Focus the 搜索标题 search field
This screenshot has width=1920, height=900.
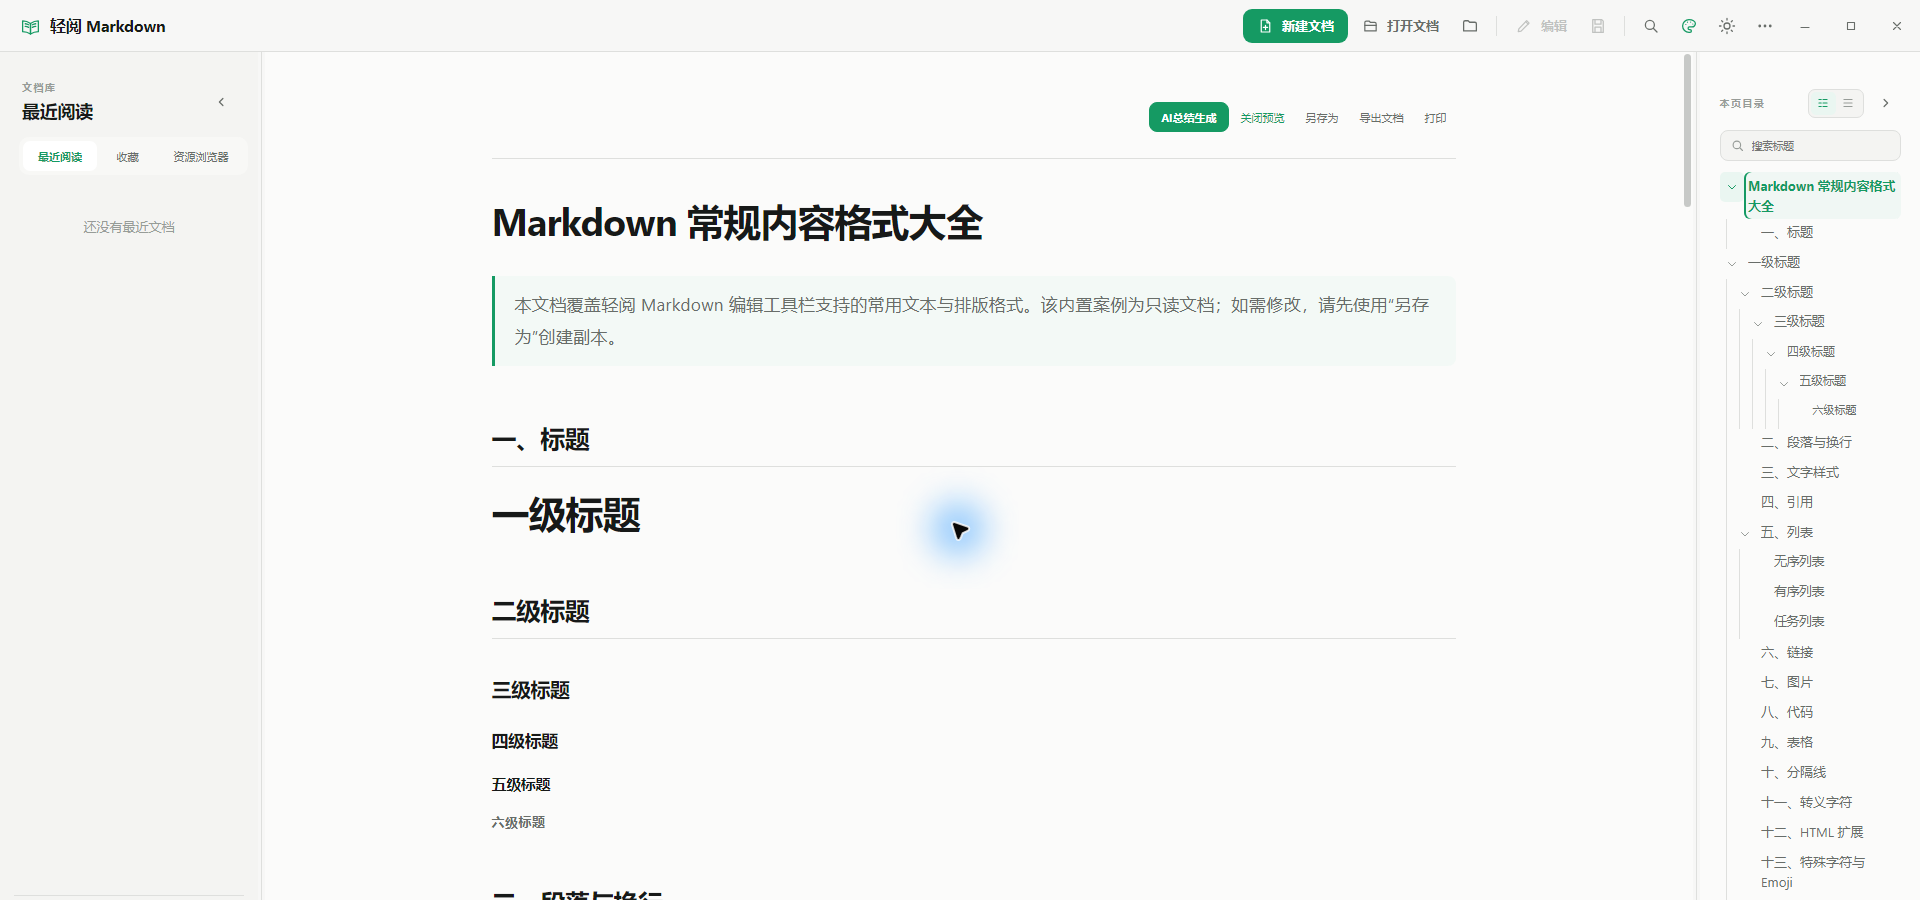pyautogui.click(x=1810, y=146)
